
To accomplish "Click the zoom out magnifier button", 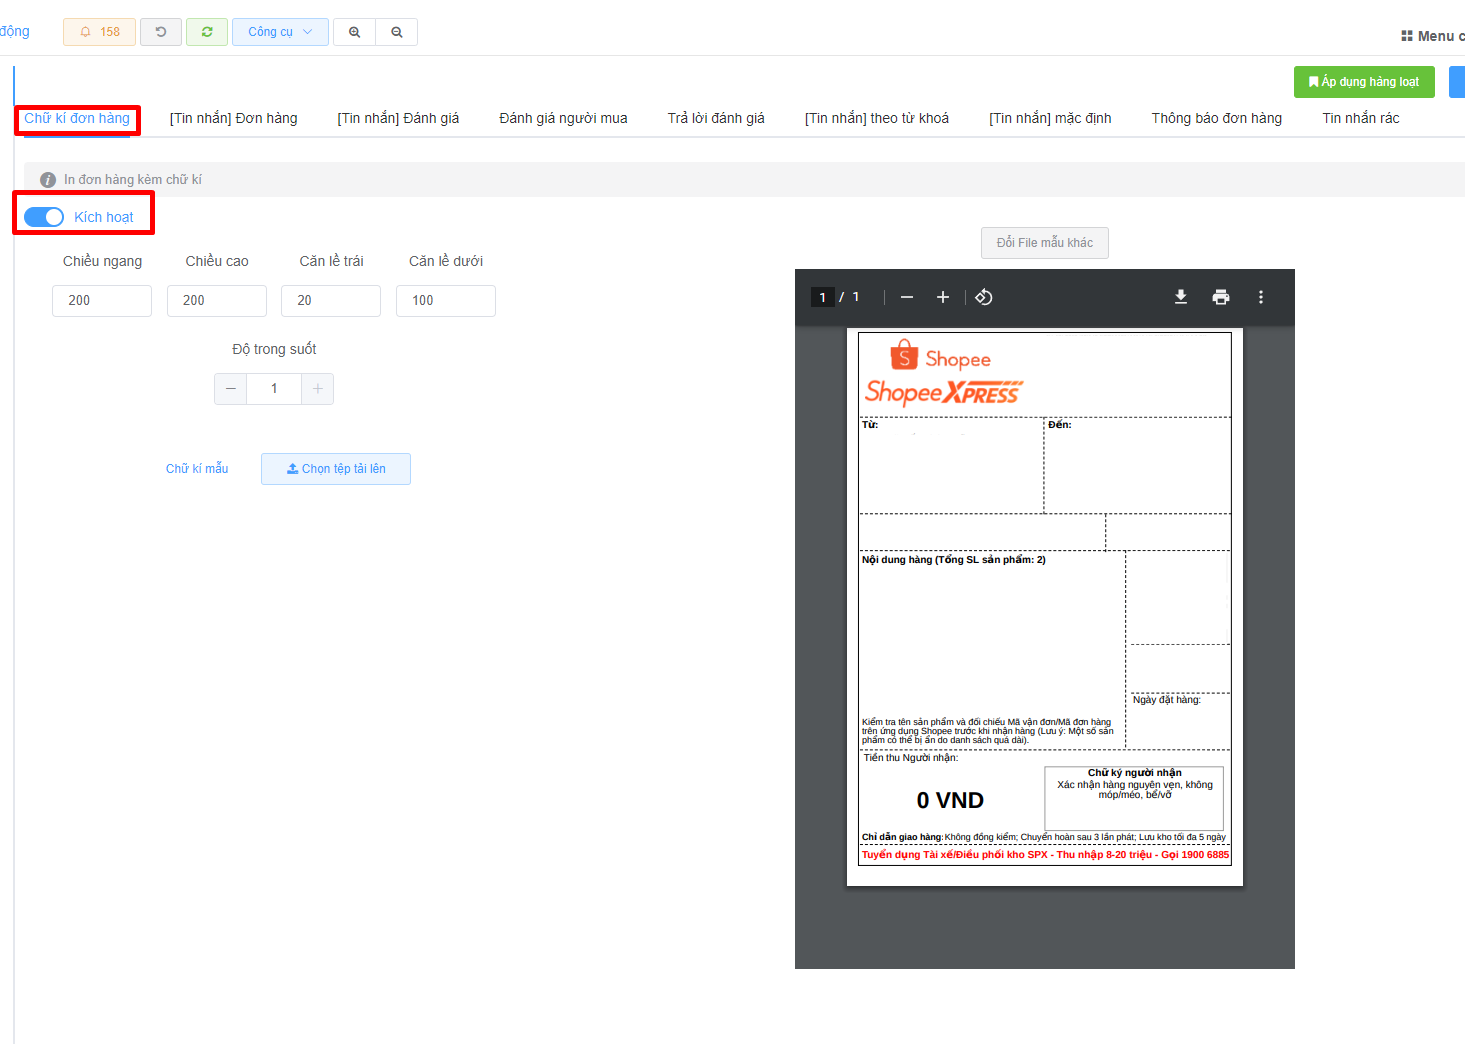I will pos(397,32).
